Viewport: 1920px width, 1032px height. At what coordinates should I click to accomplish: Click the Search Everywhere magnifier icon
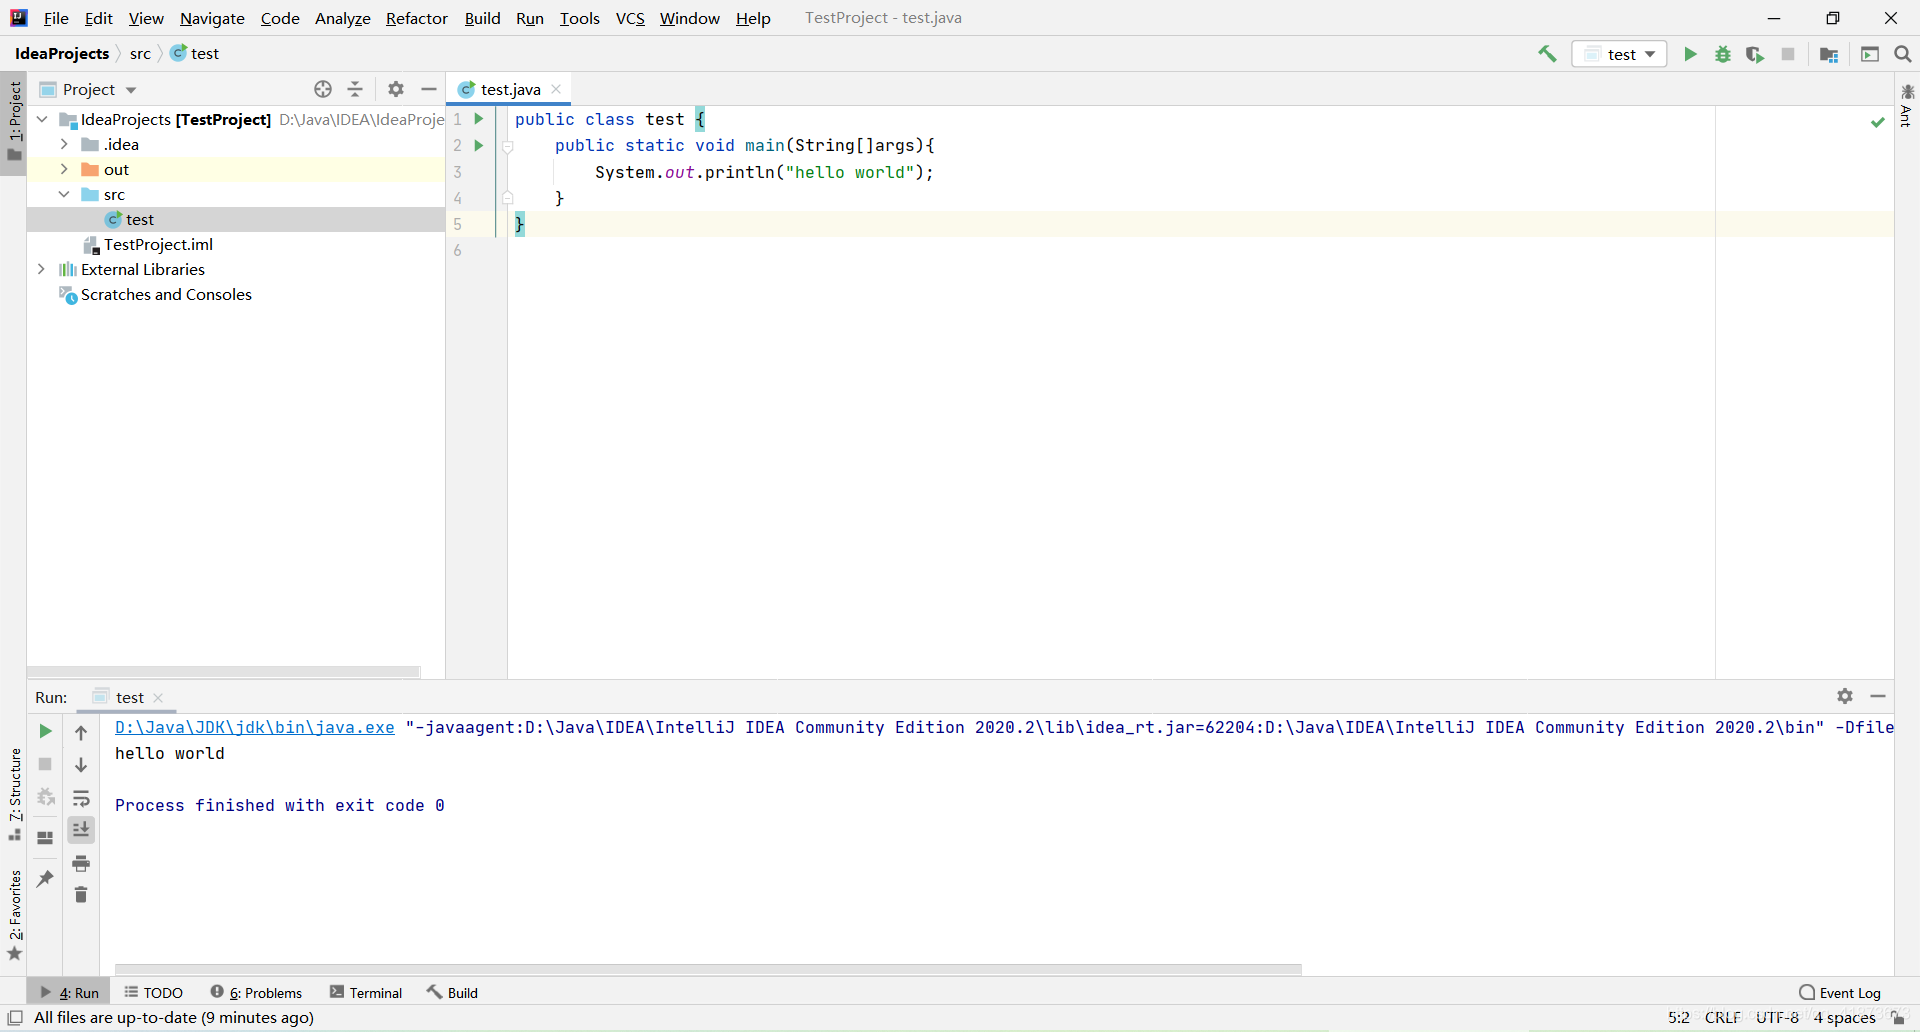pyautogui.click(x=1903, y=54)
